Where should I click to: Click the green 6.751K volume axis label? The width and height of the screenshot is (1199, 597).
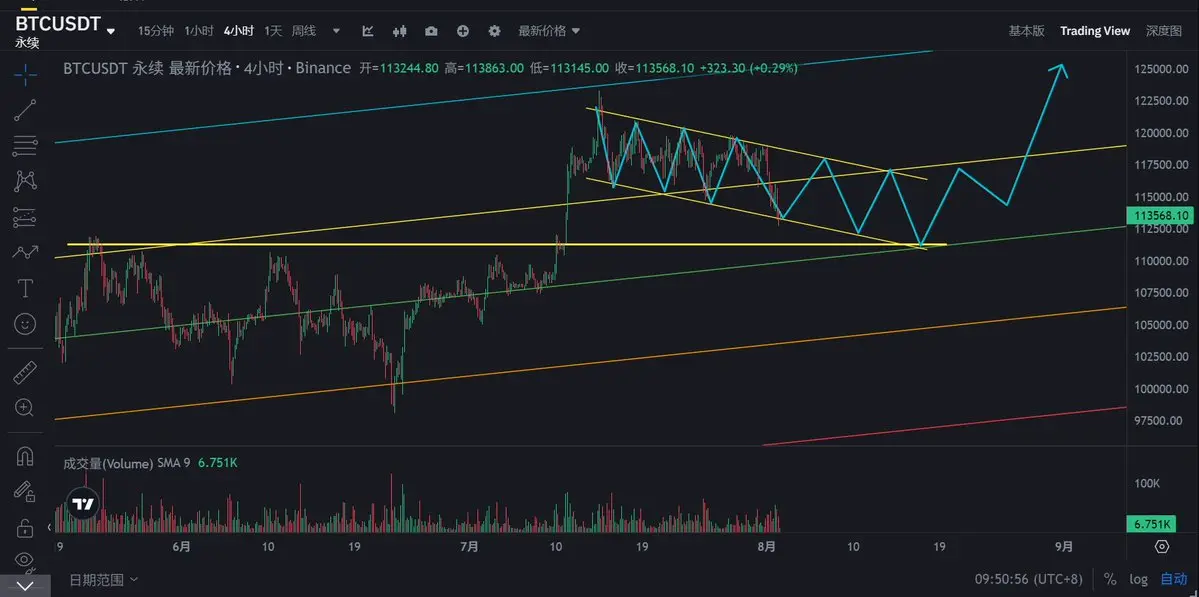(1151, 524)
